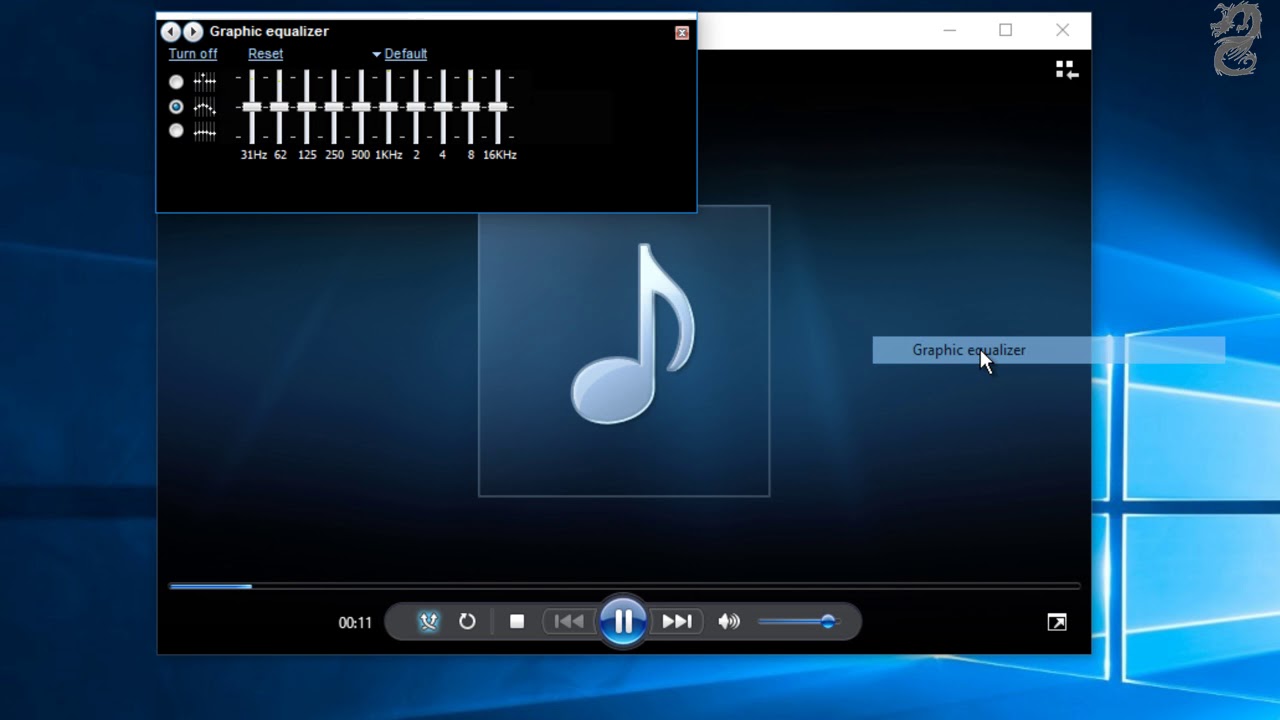Screen dimensions: 1280x720
Task: Minimize the media player window
Action: click(x=949, y=31)
